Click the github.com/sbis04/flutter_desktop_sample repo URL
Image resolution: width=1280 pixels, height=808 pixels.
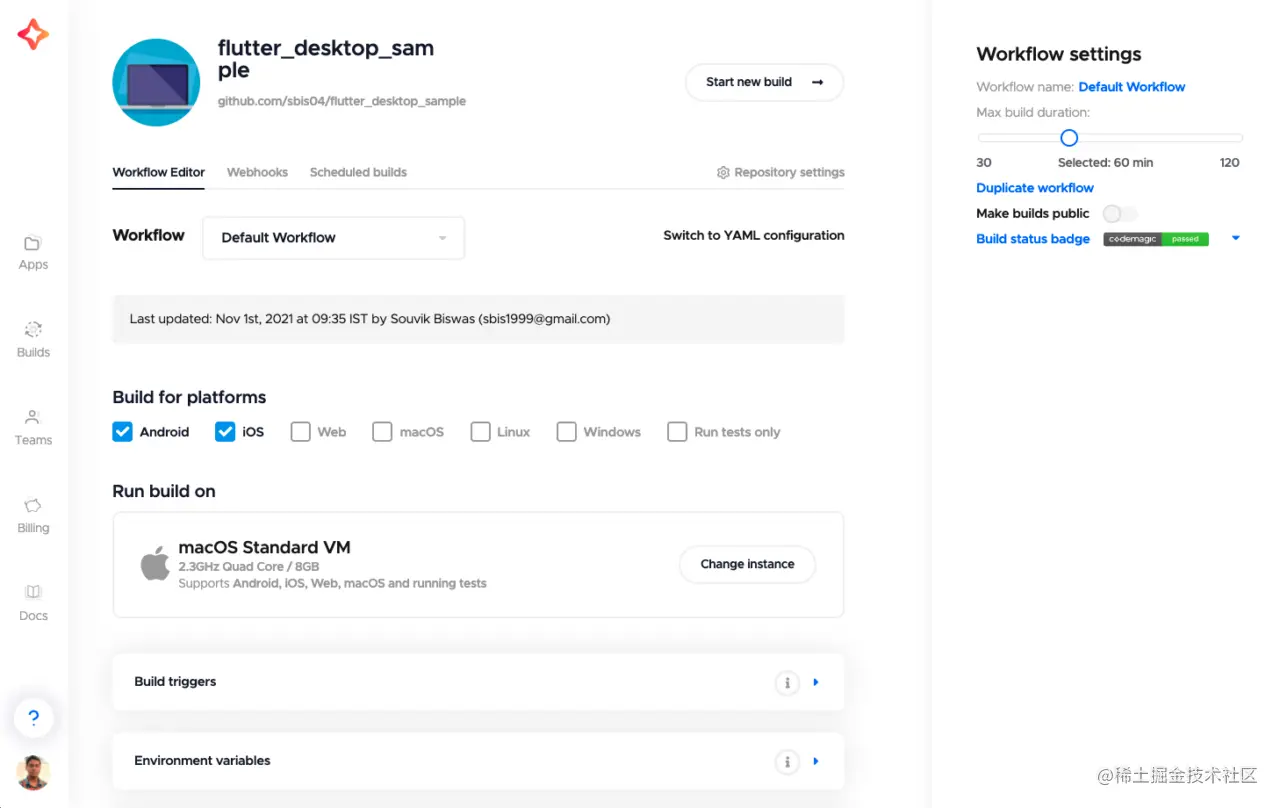[x=342, y=101]
